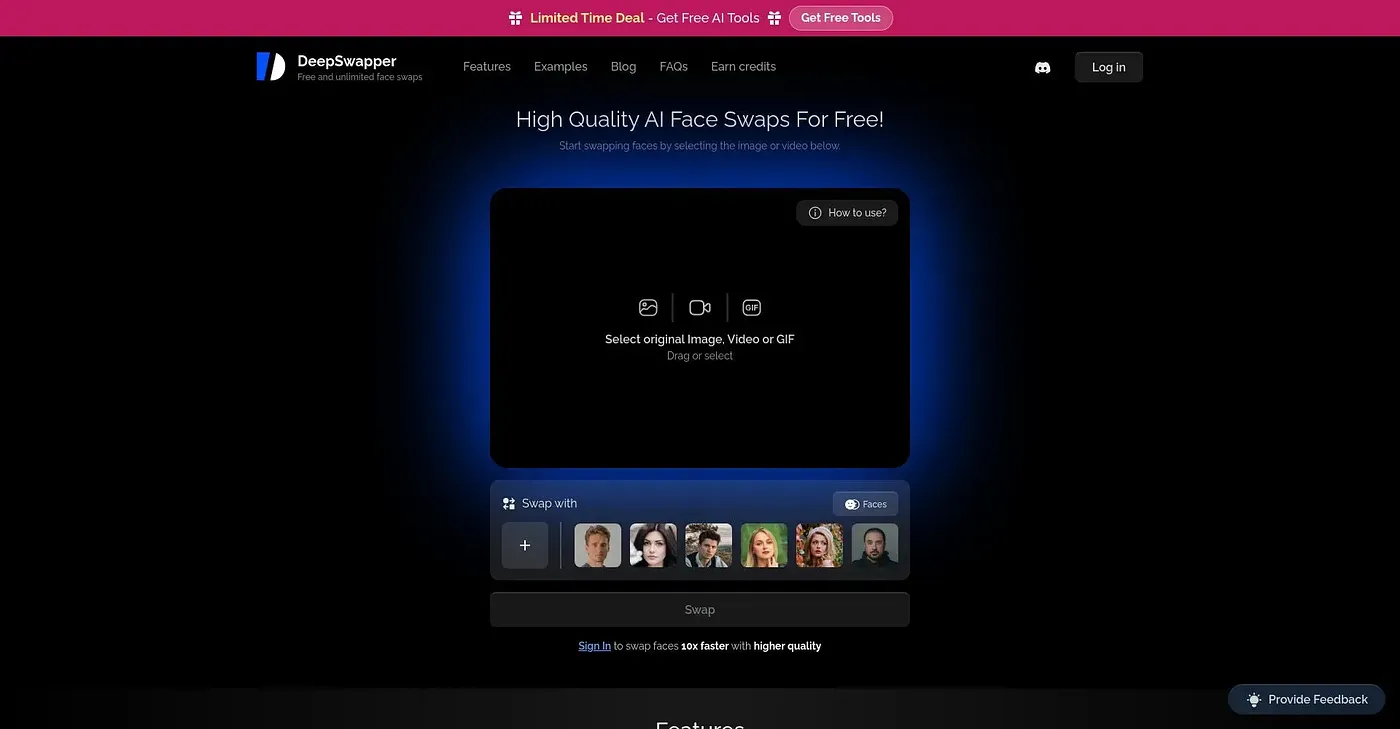The image size is (1400, 729).
Task: Click the Faces button
Action: (865, 504)
